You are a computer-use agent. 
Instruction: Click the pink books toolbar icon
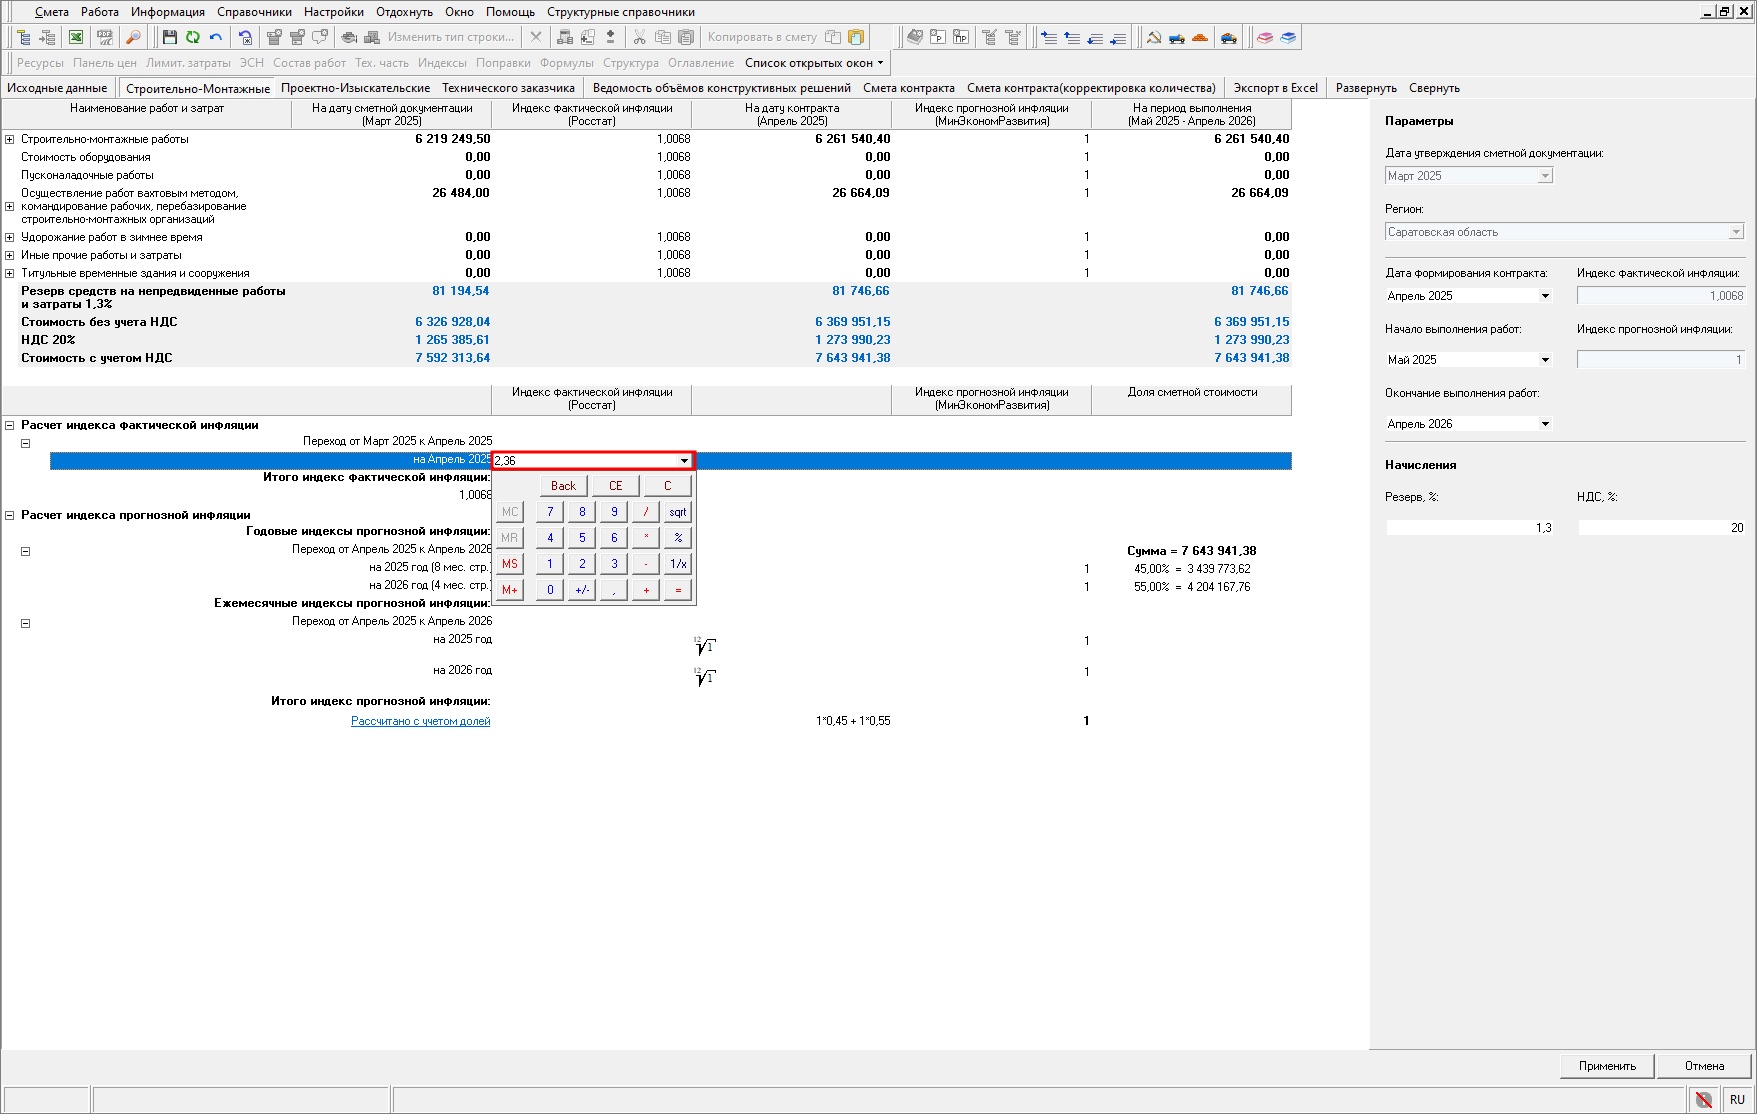pyautogui.click(x=1265, y=37)
